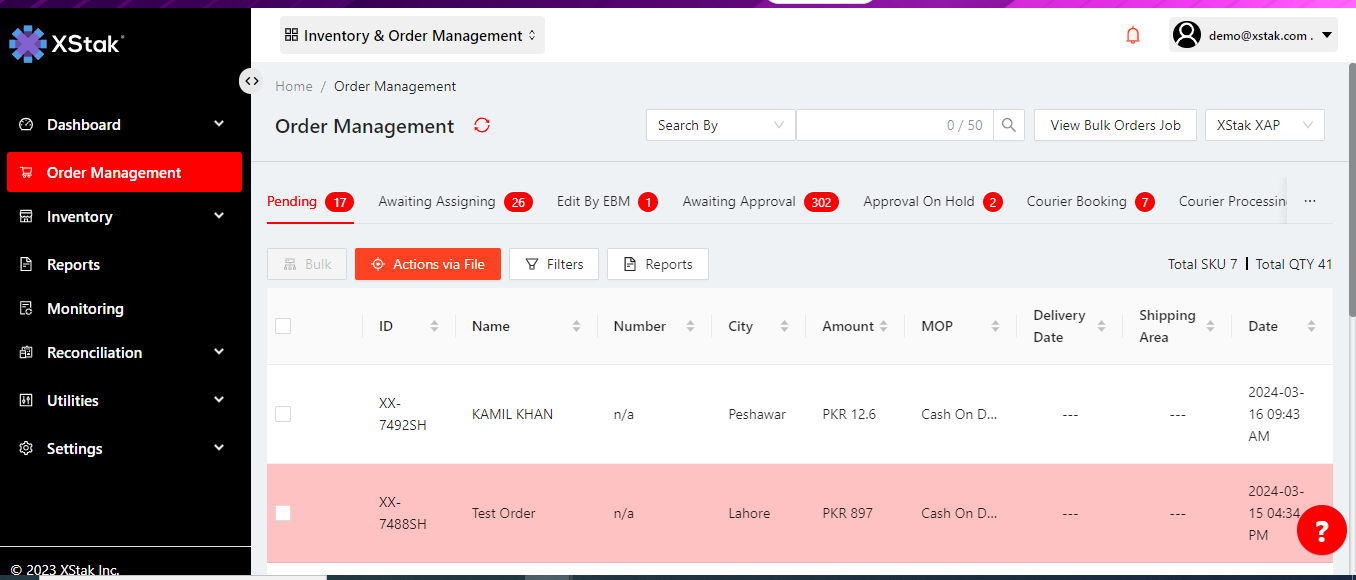This screenshot has width=1356, height=580.
Task: Click View Bulk Orders Job button
Action: pyautogui.click(x=1115, y=125)
